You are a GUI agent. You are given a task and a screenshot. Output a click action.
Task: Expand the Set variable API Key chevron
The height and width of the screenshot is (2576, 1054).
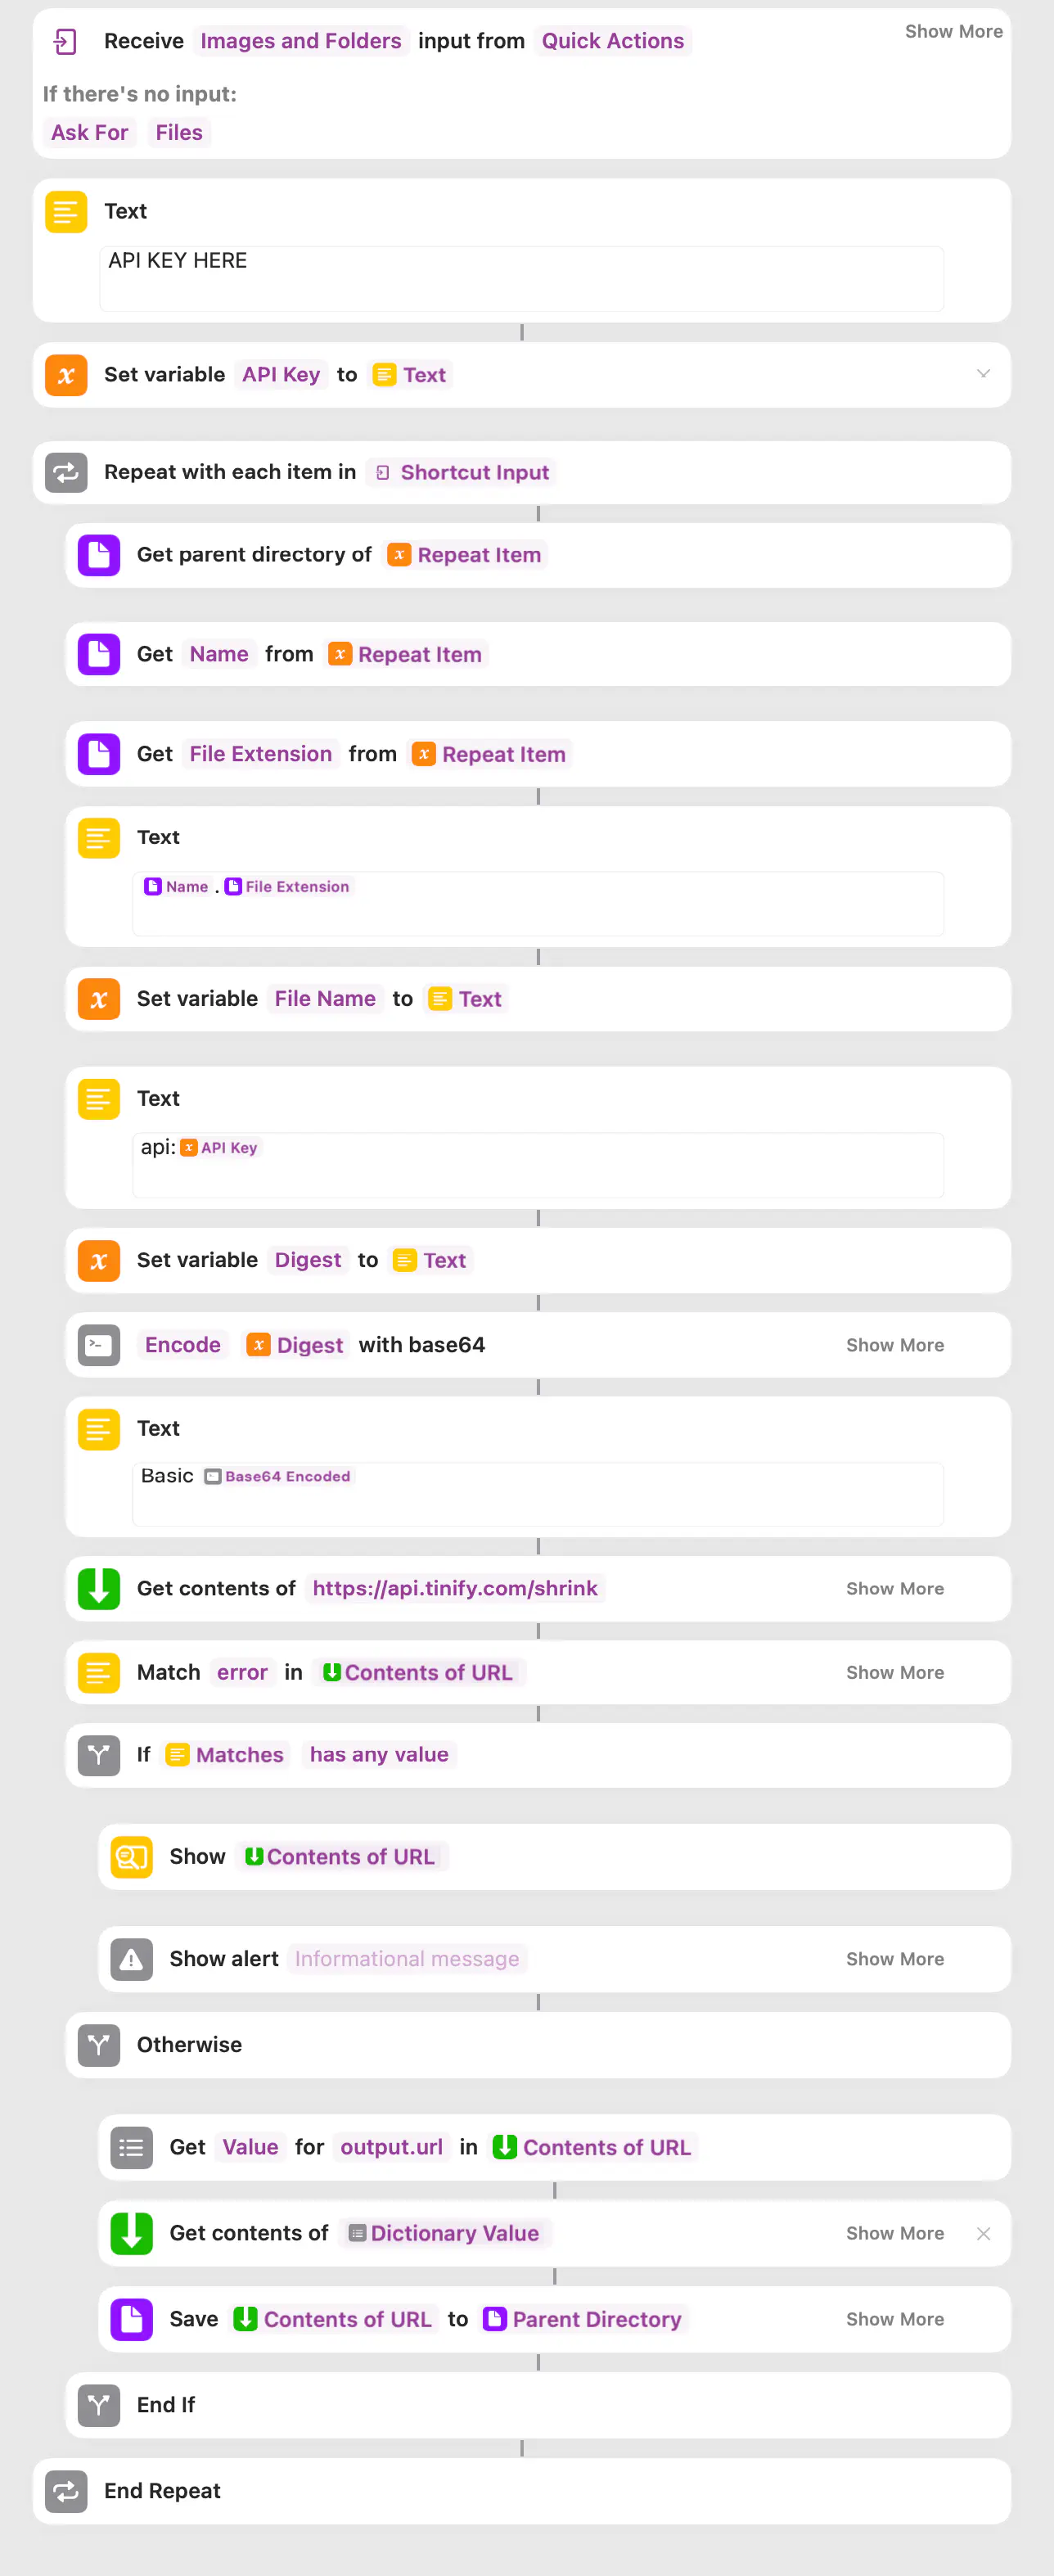(983, 374)
